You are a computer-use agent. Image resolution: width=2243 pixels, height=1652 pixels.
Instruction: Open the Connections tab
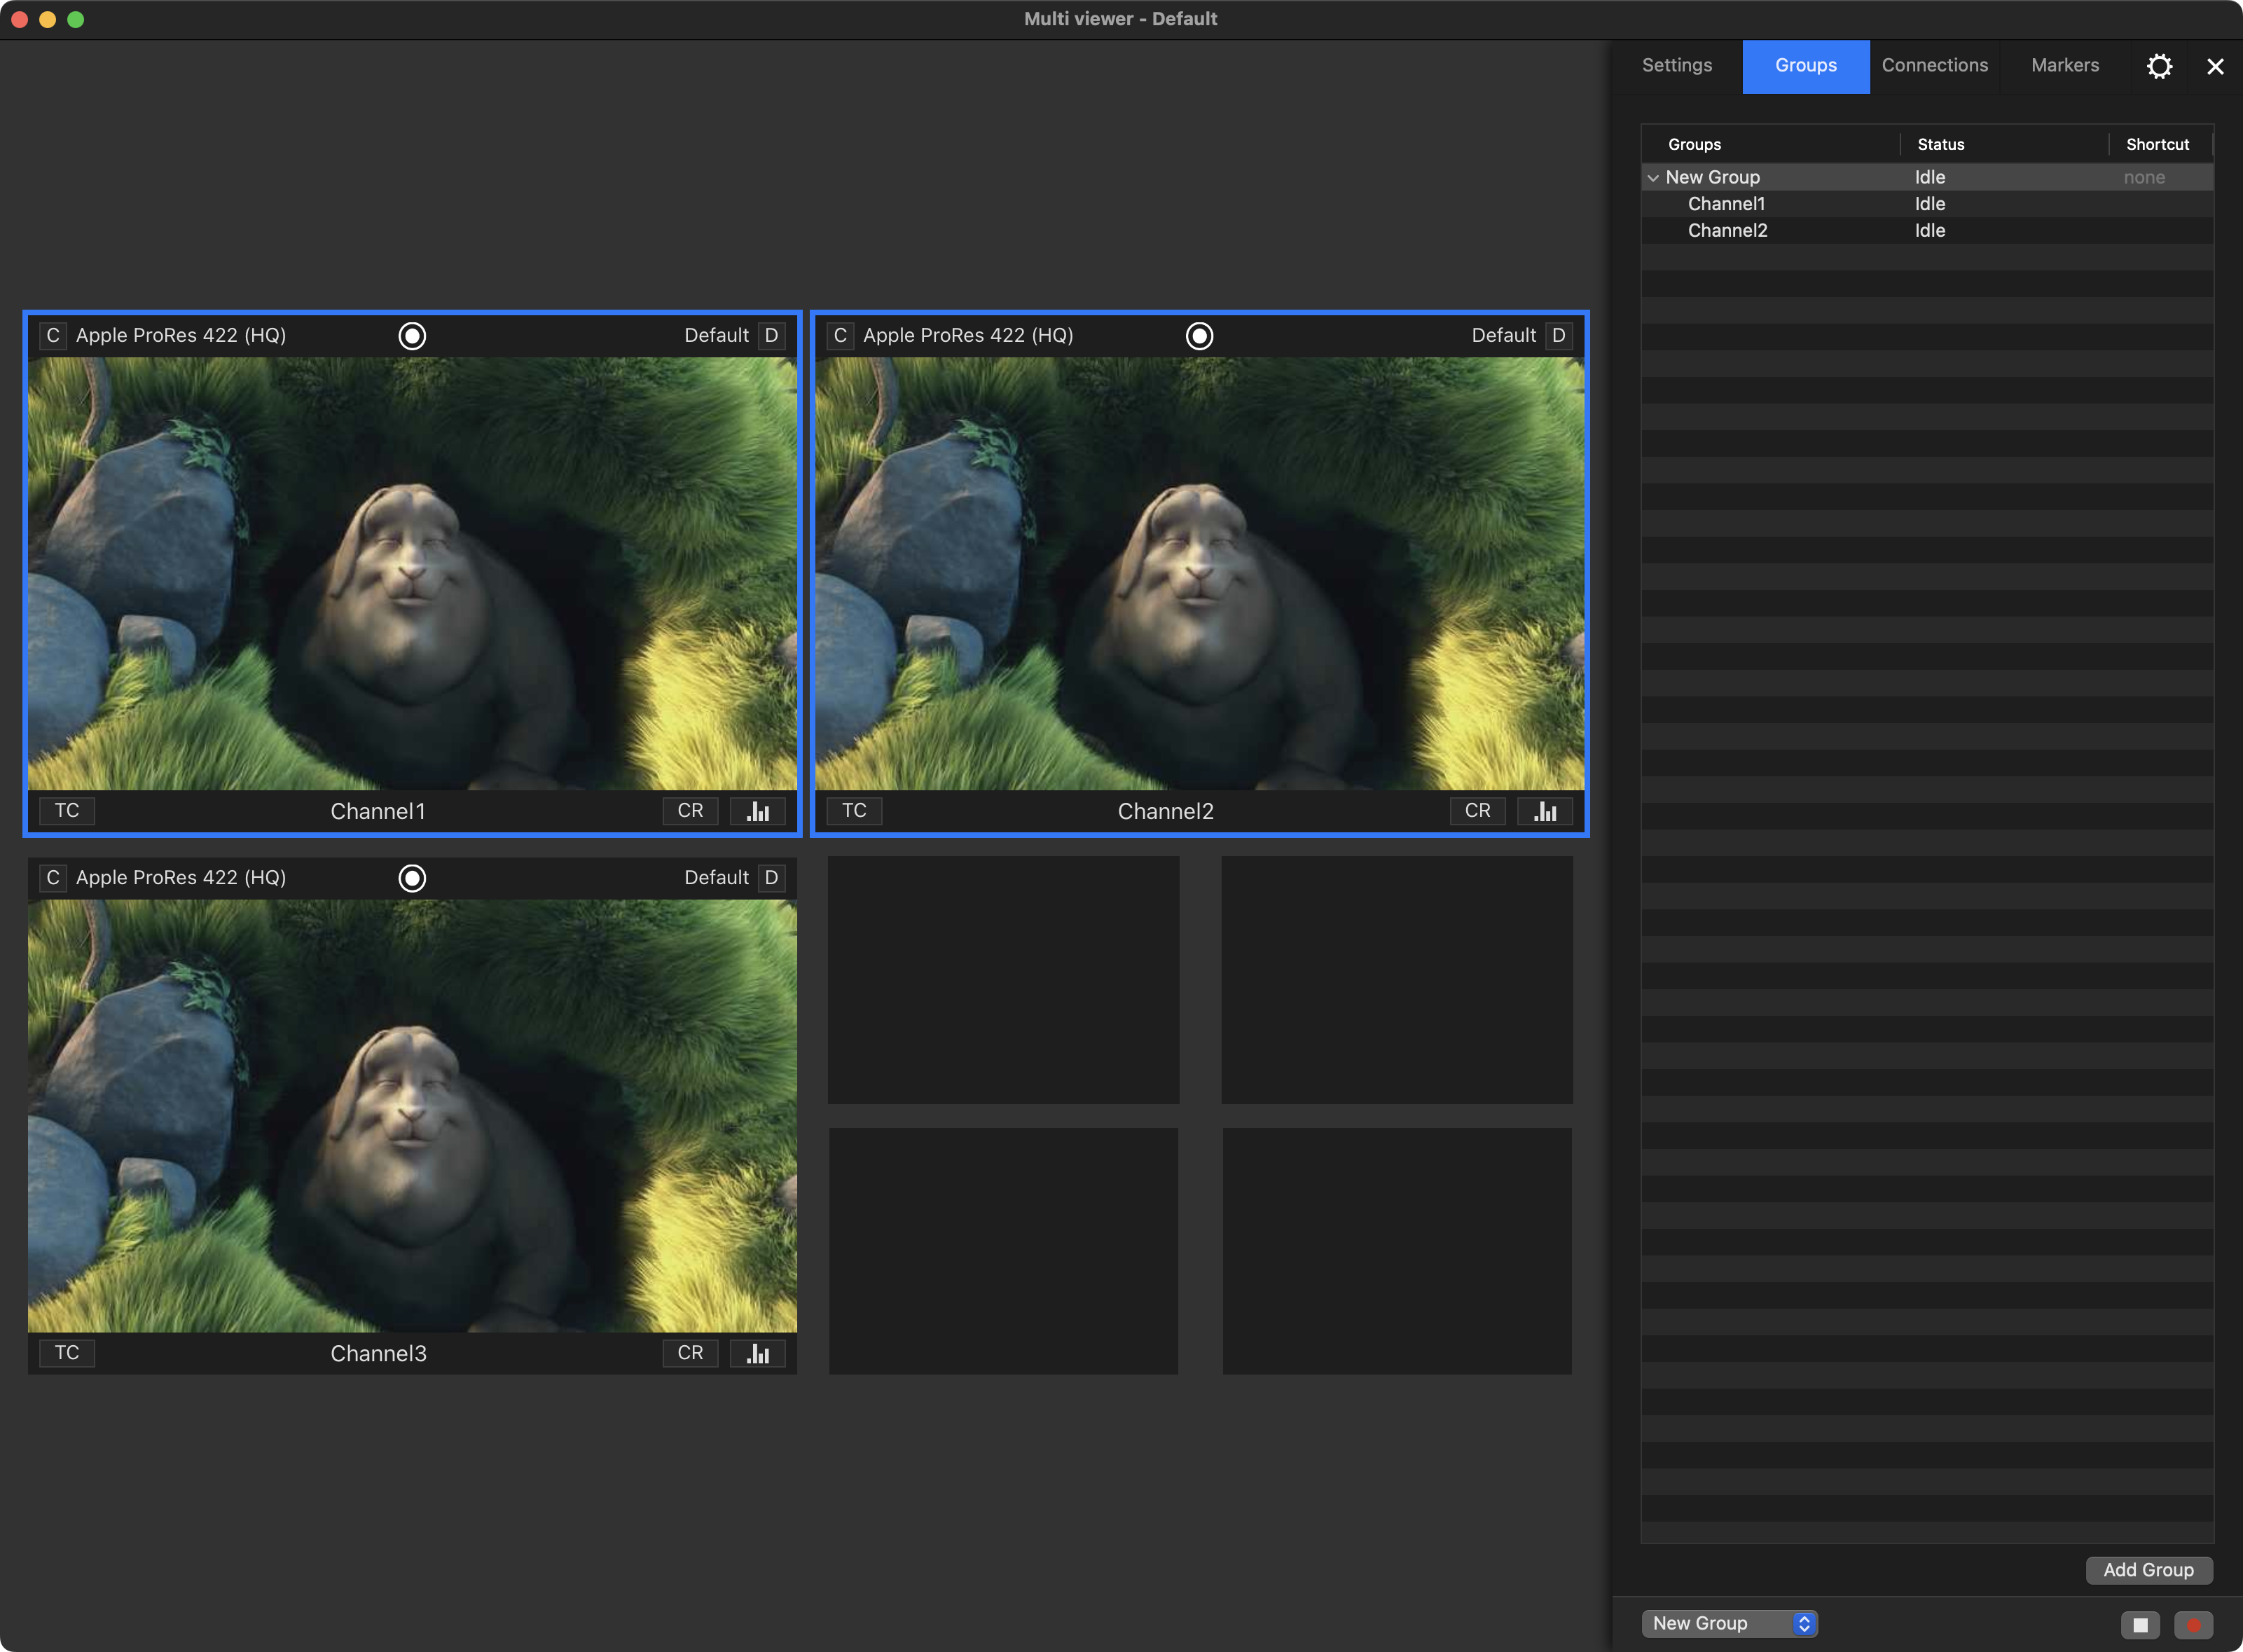tap(1935, 66)
